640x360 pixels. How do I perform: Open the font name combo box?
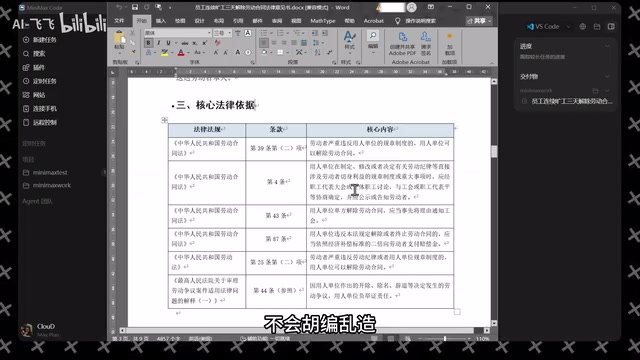pos(178,33)
